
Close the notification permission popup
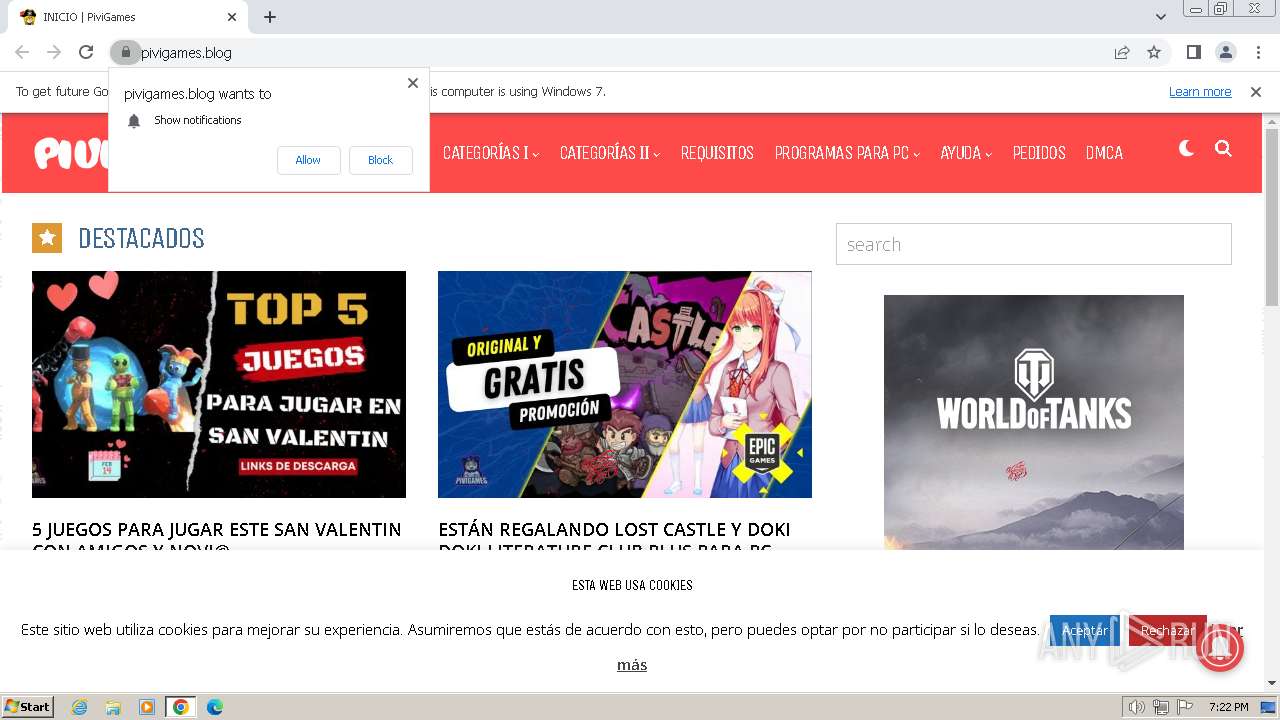[x=412, y=83]
